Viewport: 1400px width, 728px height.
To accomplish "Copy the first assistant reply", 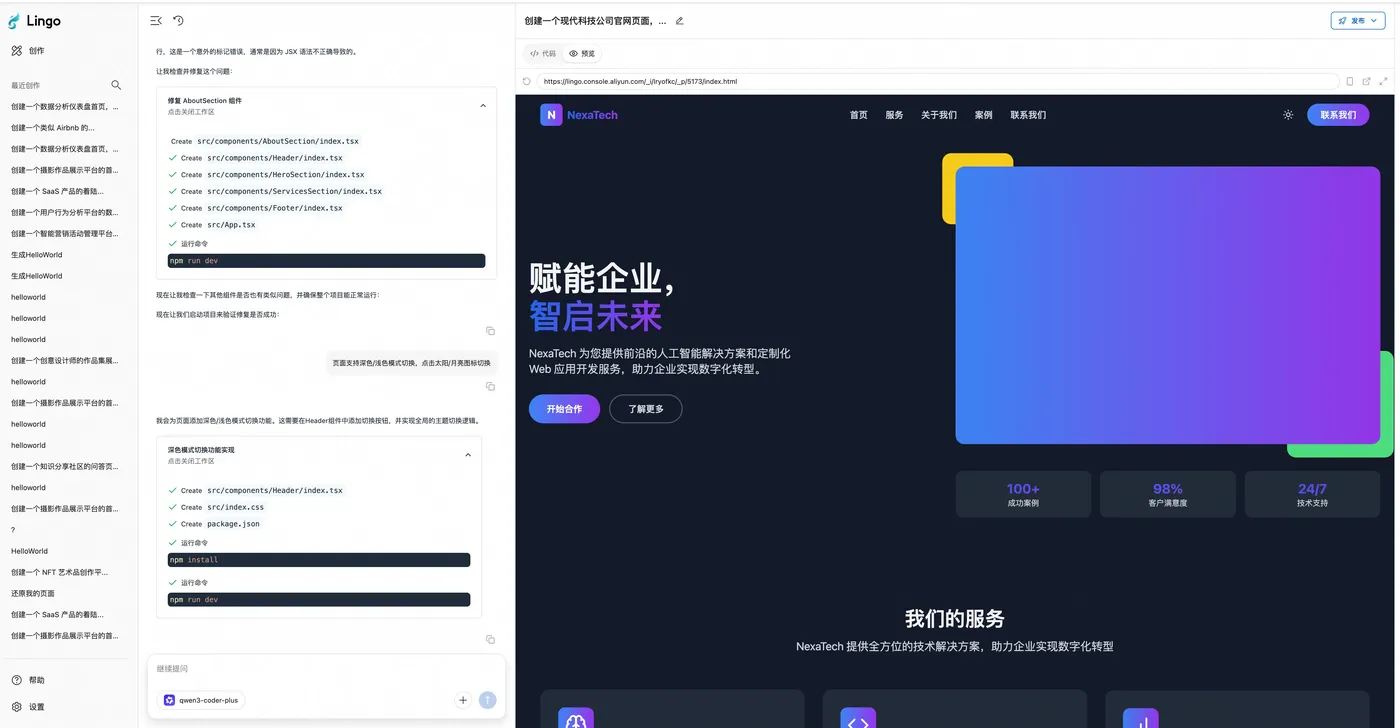I will coord(490,331).
